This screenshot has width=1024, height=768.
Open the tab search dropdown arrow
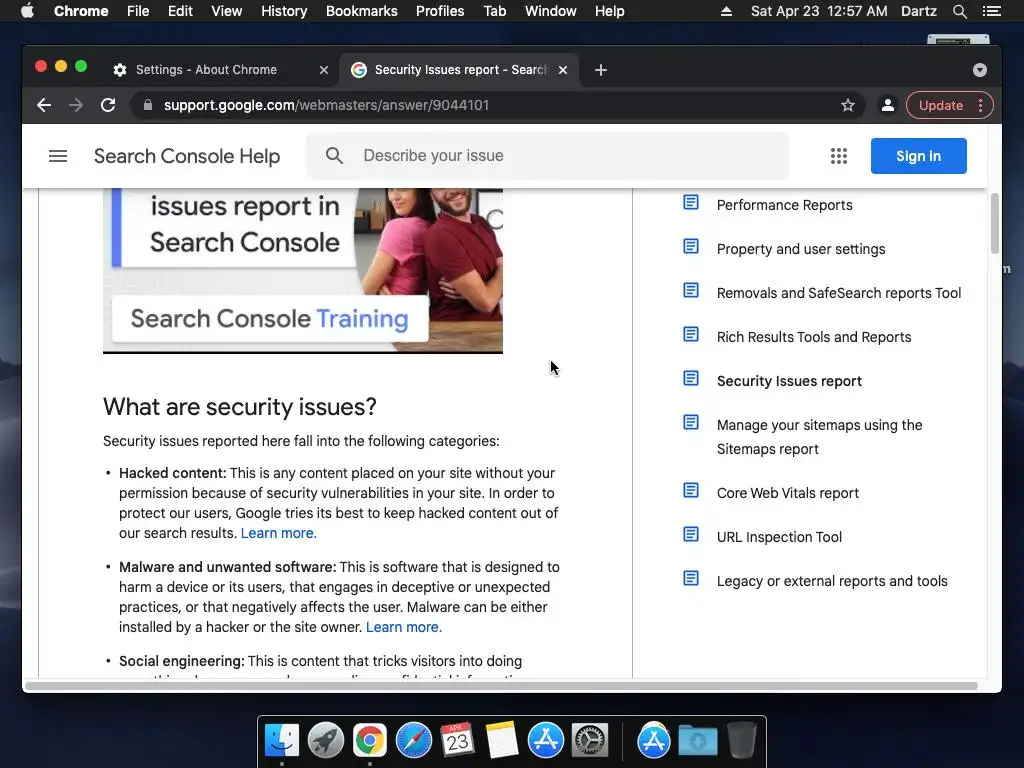pos(980,70)
